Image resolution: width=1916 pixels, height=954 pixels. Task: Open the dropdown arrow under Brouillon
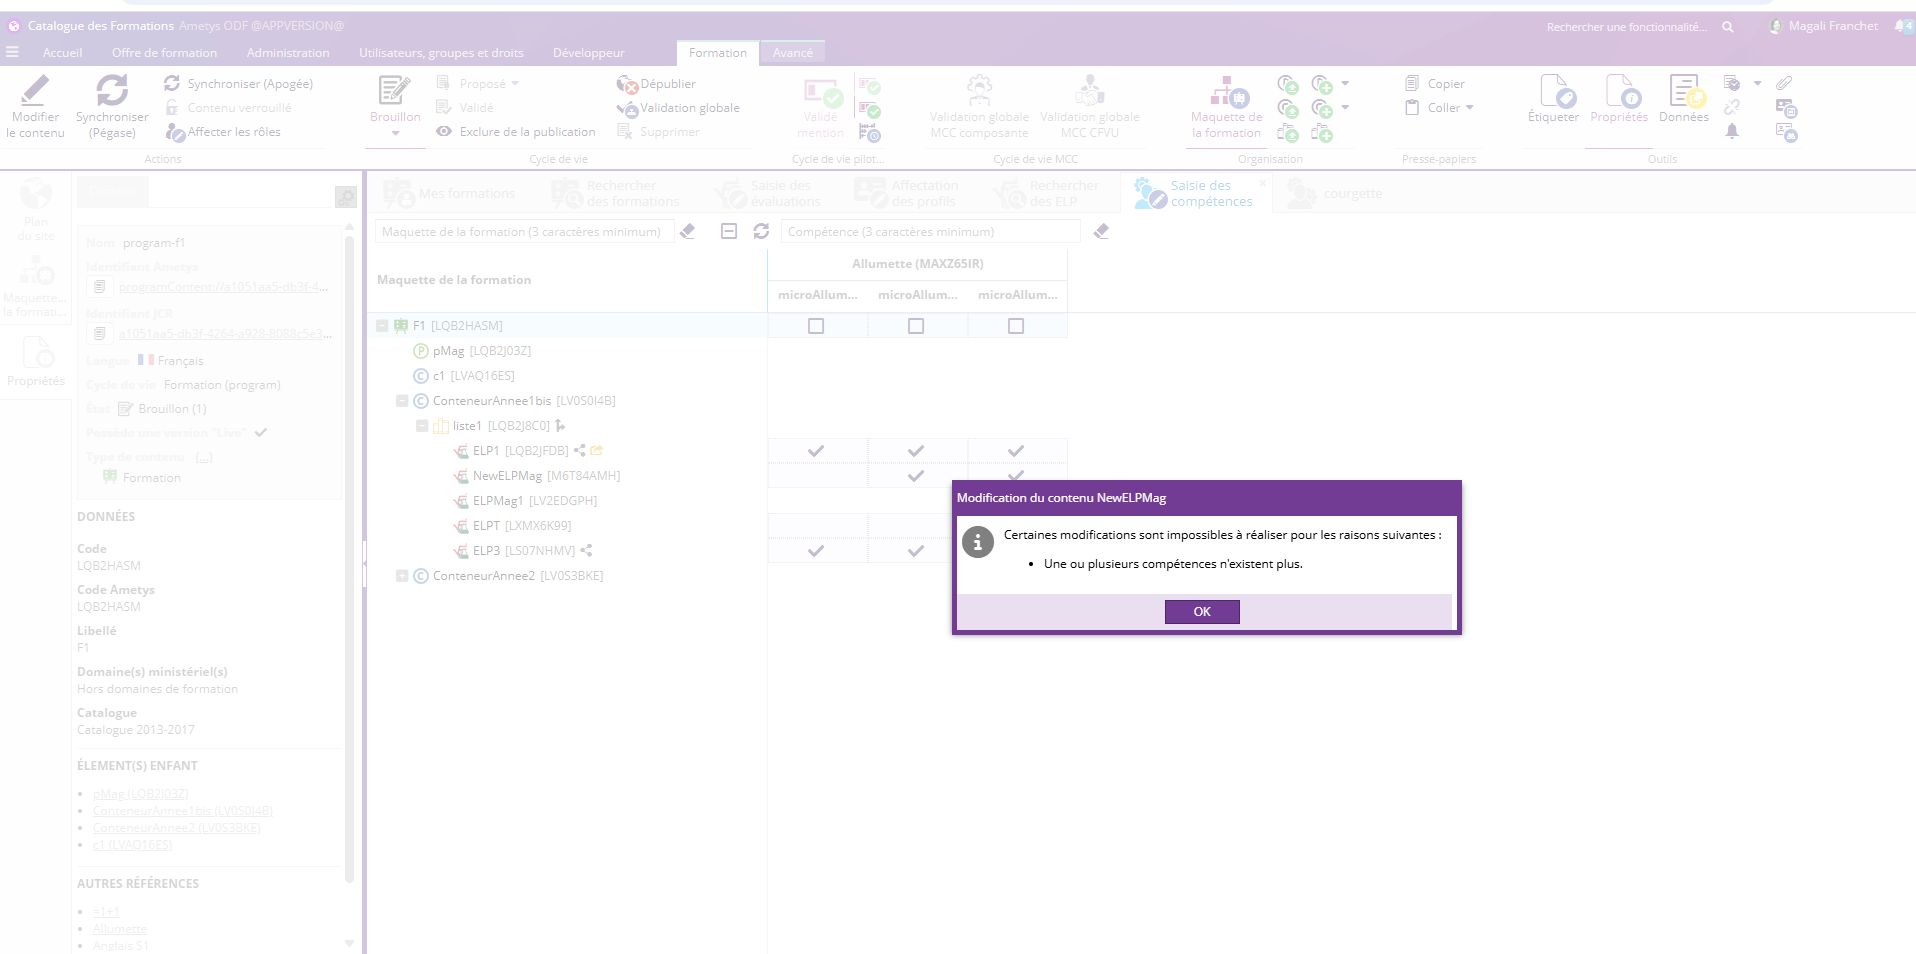[x=395, y=134]
